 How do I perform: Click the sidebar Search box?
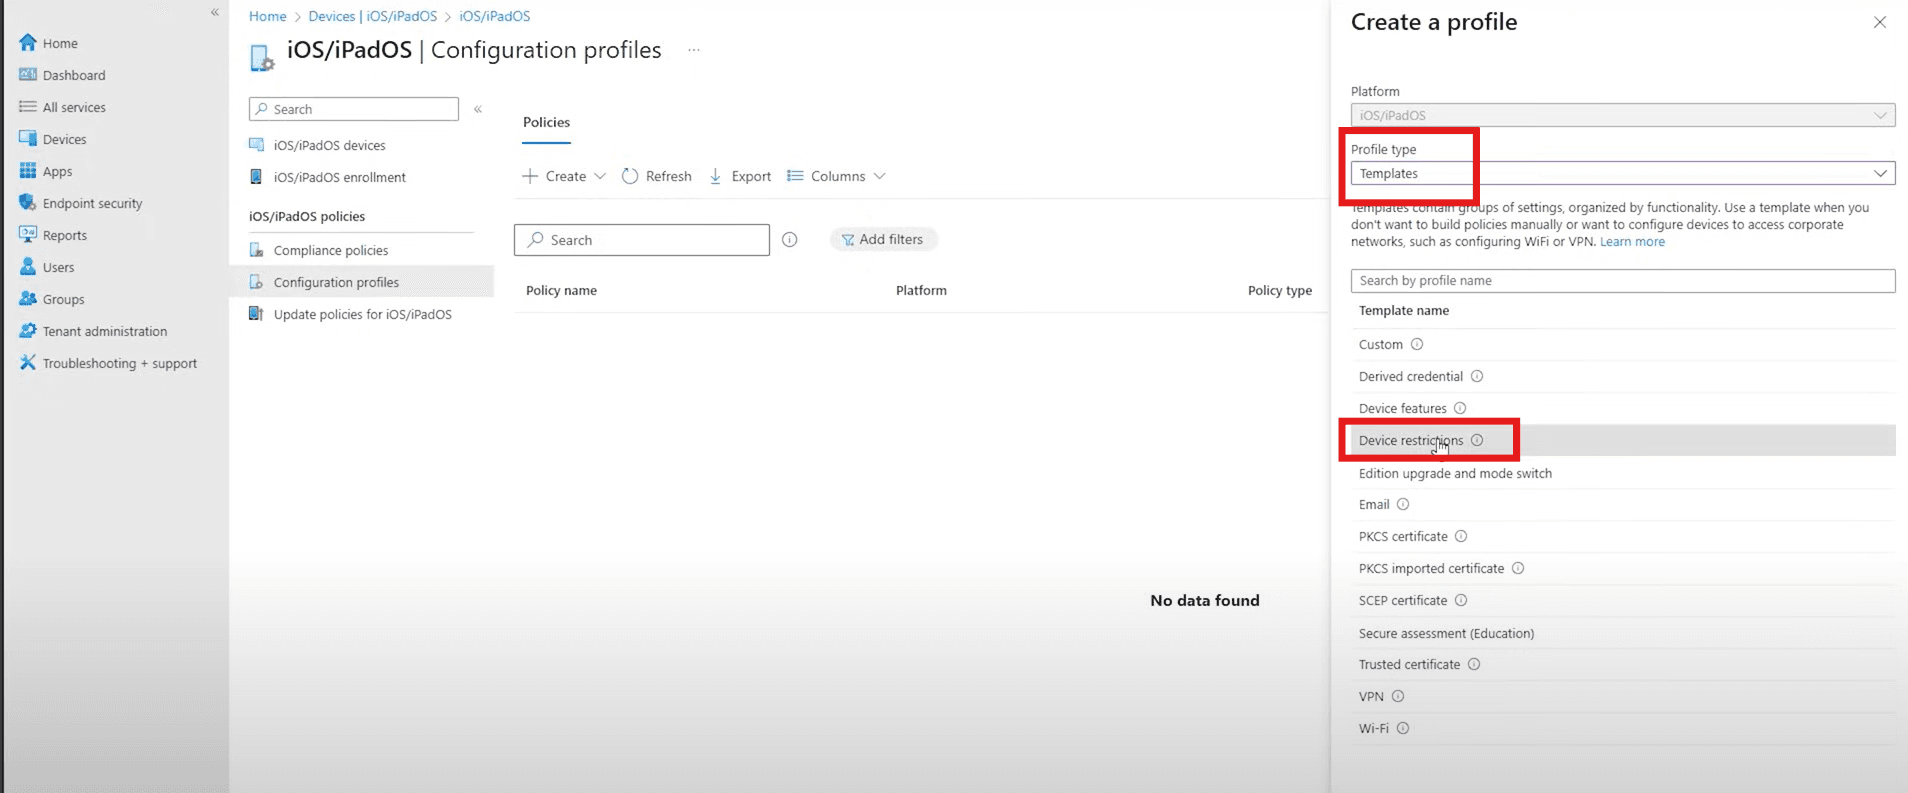[x=354, y=109]
